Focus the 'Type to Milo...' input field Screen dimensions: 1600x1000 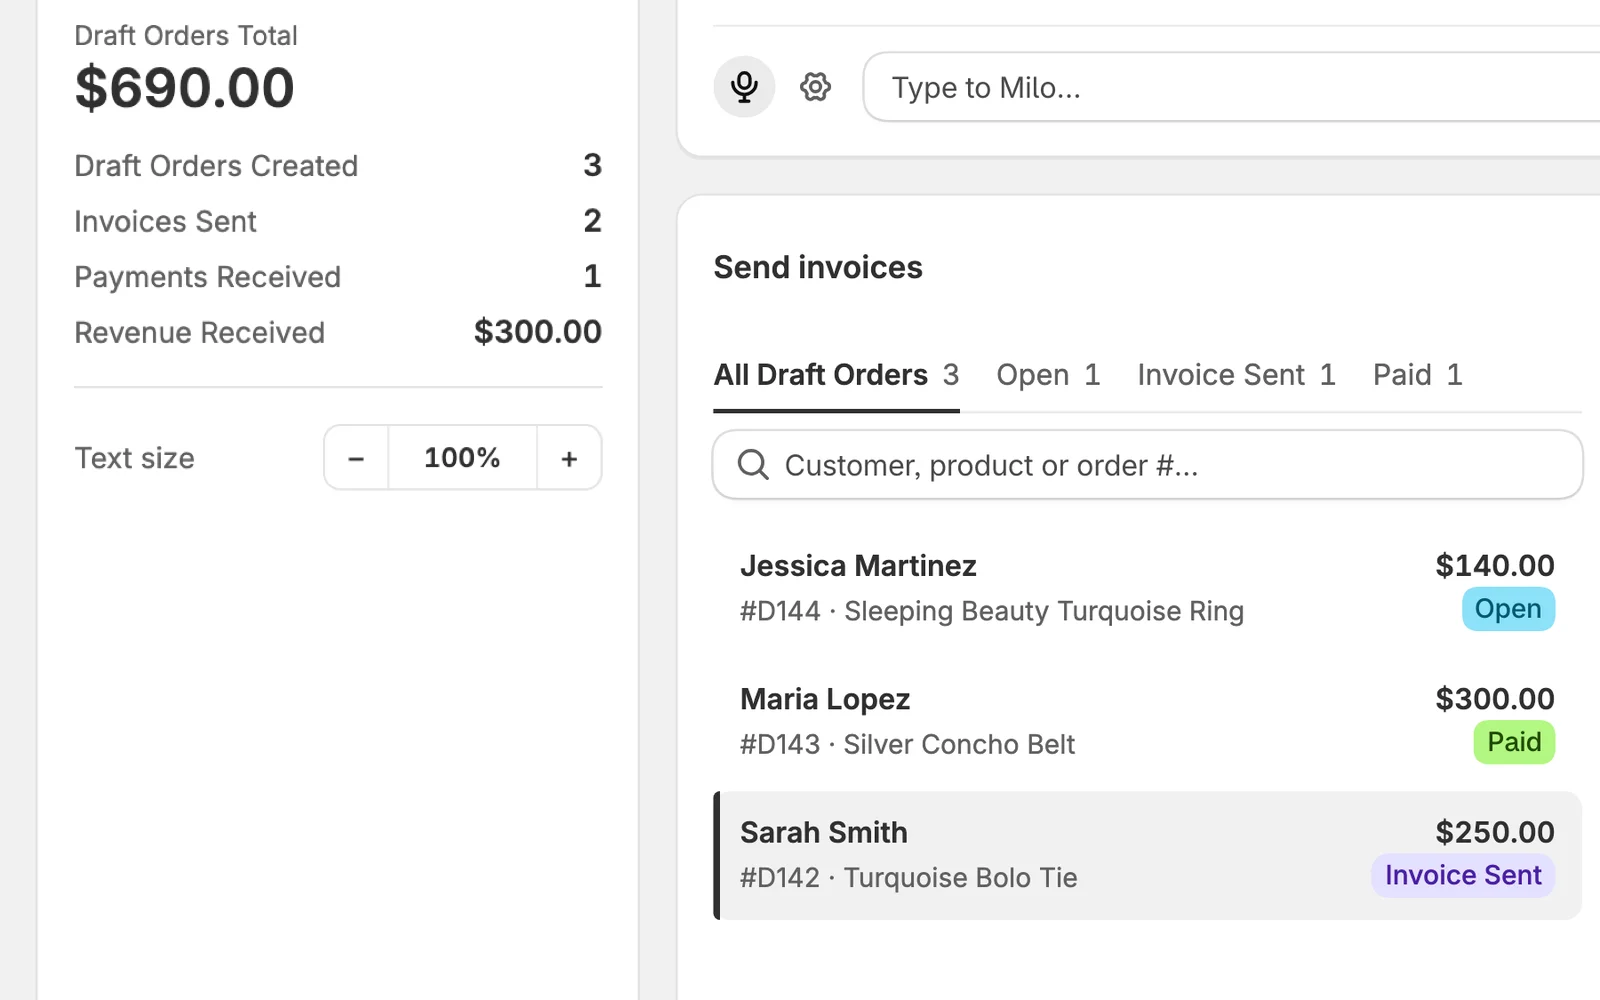click(x=1232, y=87)
